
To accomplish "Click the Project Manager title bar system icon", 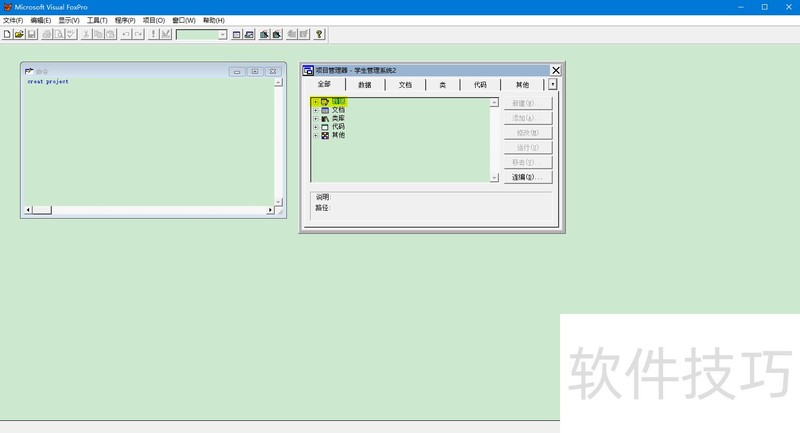I will coord(308,70).
